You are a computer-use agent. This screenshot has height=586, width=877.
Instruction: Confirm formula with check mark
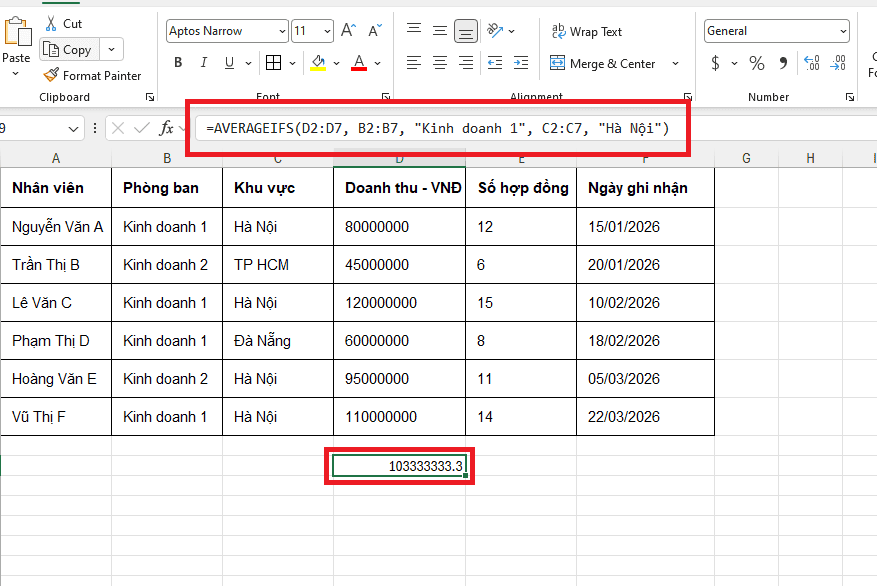point(142,129)
